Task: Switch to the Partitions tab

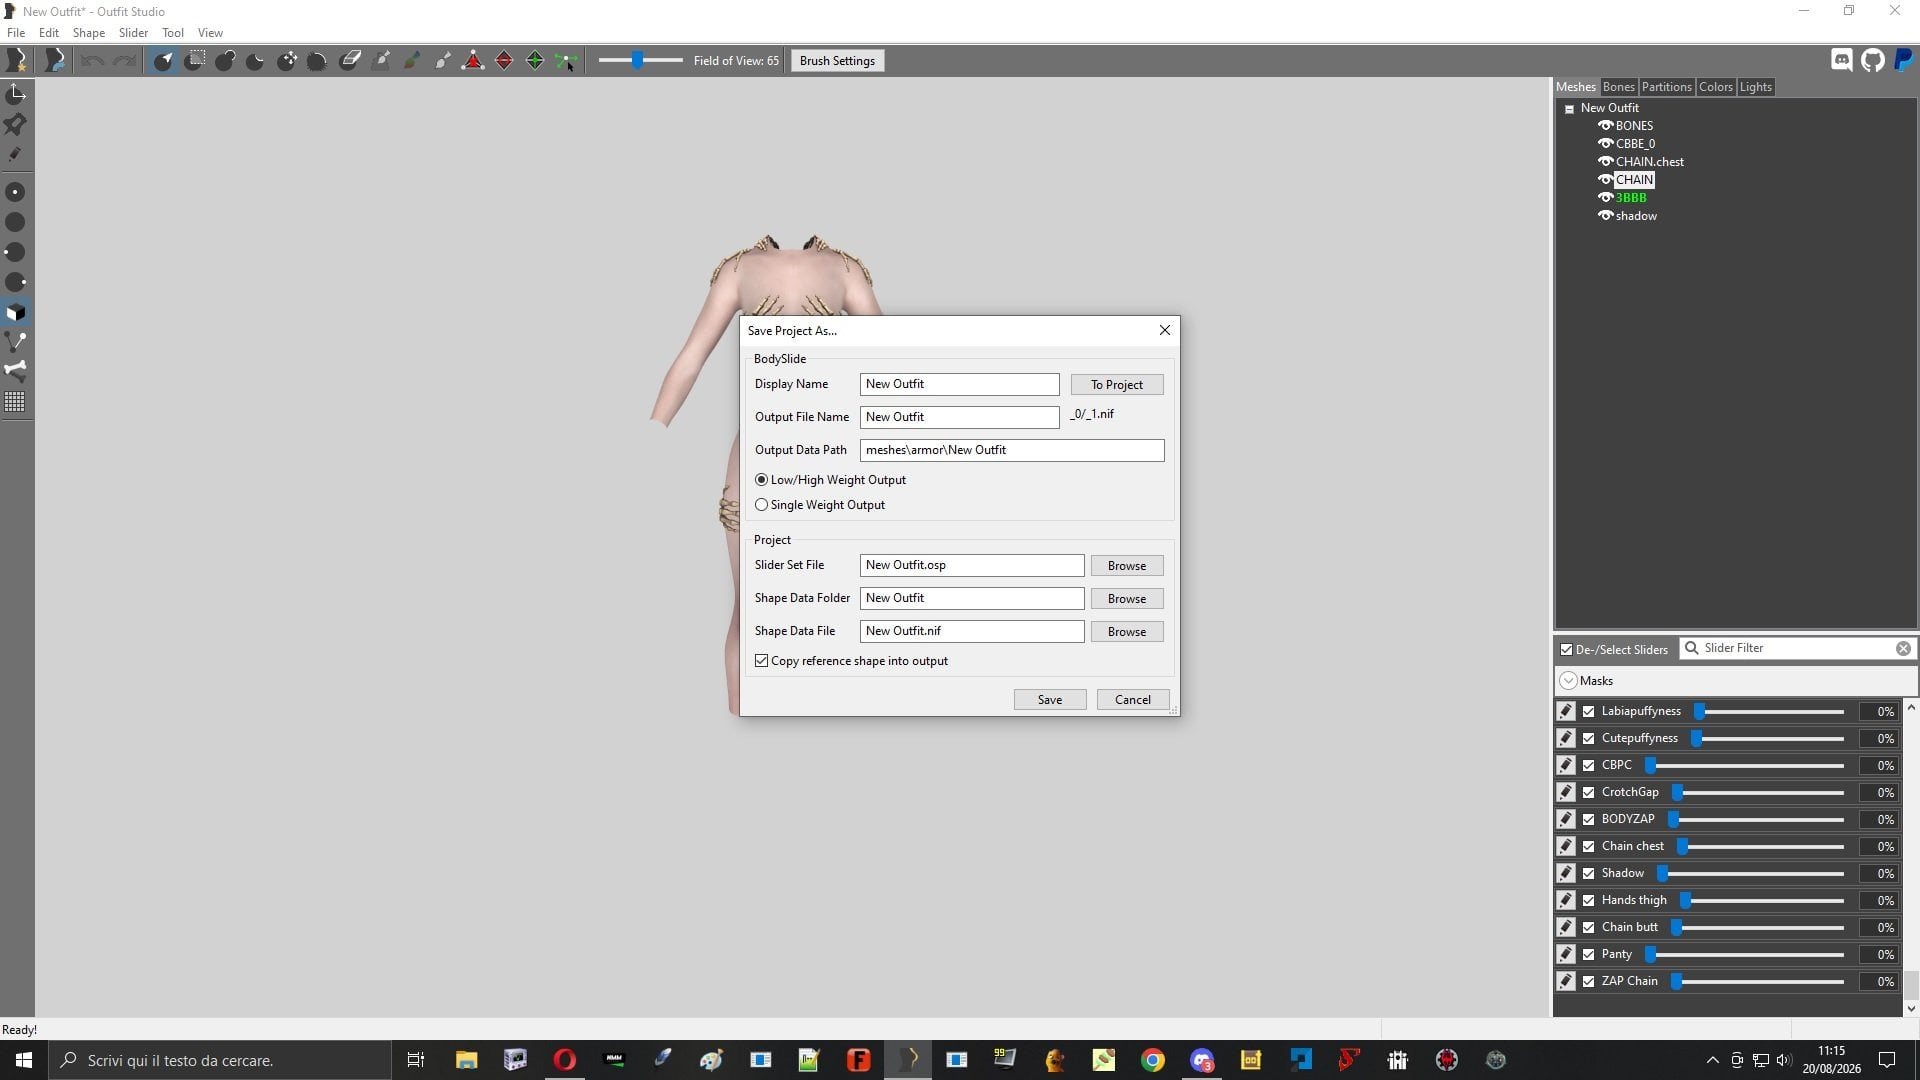Action: pos(1666,87)
